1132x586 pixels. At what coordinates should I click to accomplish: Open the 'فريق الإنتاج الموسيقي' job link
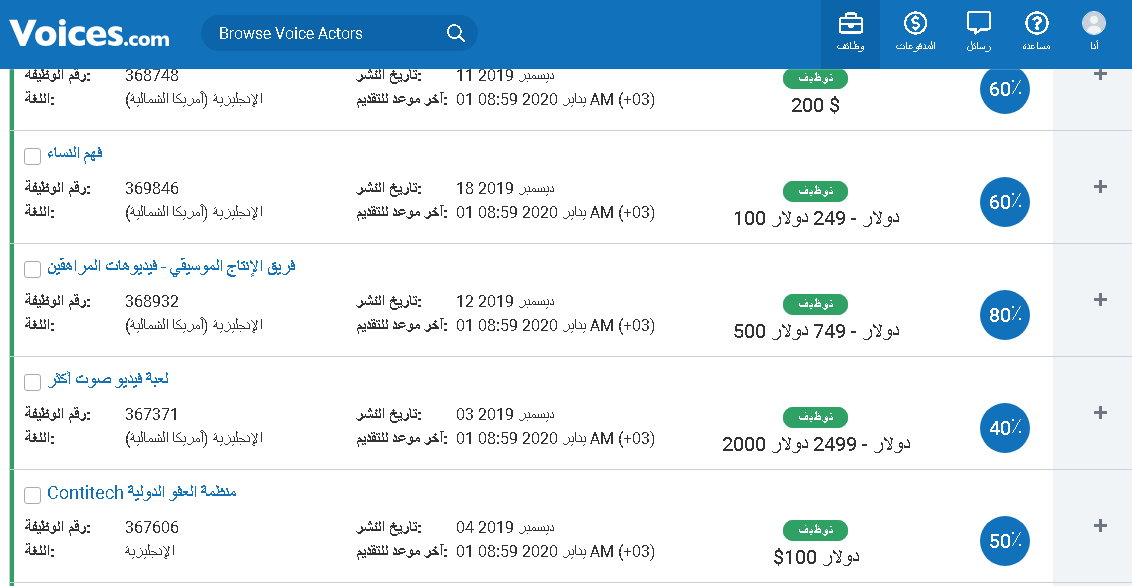click(171, 267)
